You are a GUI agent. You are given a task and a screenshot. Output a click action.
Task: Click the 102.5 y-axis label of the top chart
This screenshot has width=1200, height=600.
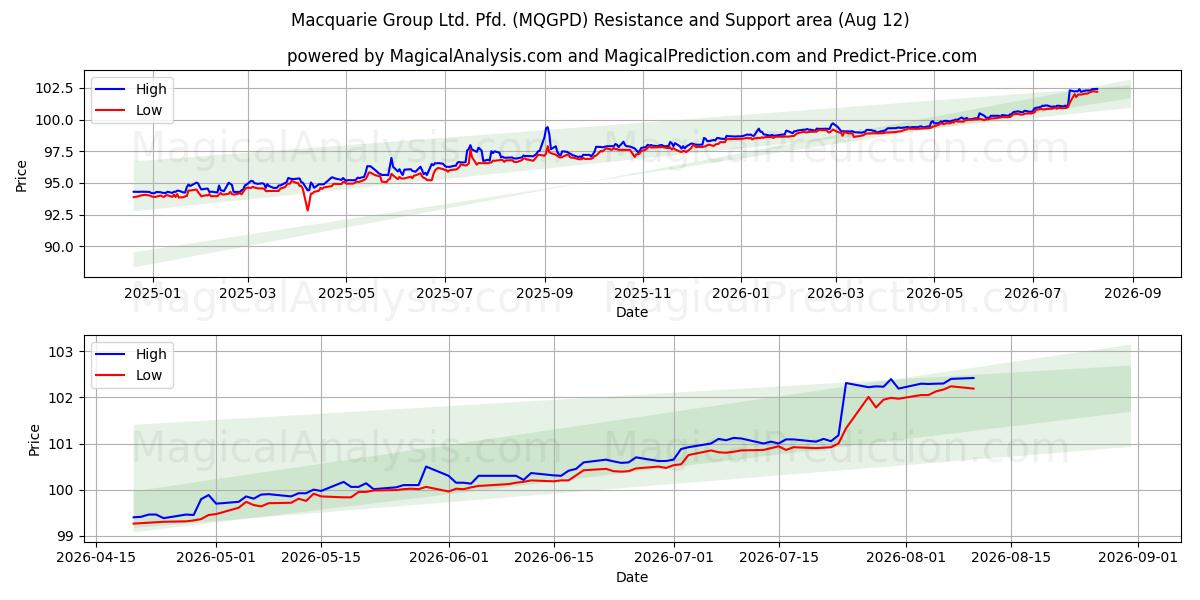tap(53, 88)
